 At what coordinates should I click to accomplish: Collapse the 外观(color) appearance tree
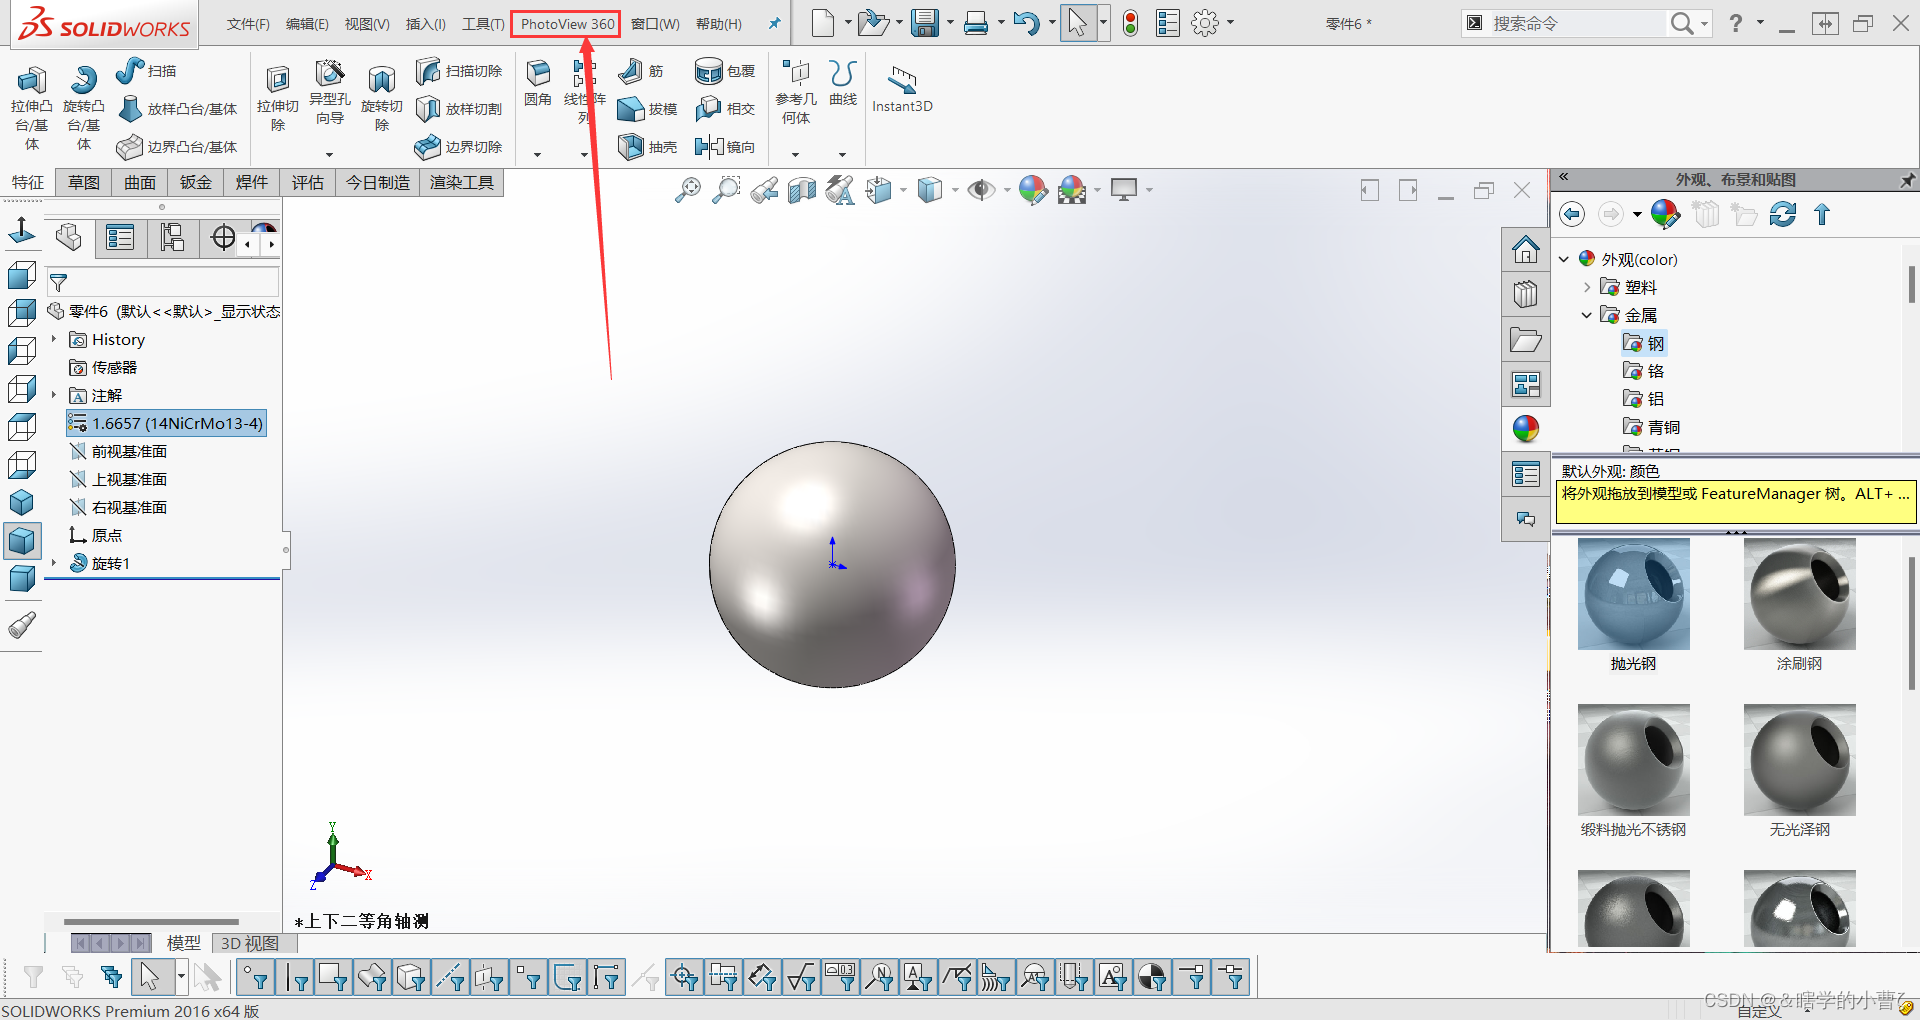click(x=1565, y=259)
